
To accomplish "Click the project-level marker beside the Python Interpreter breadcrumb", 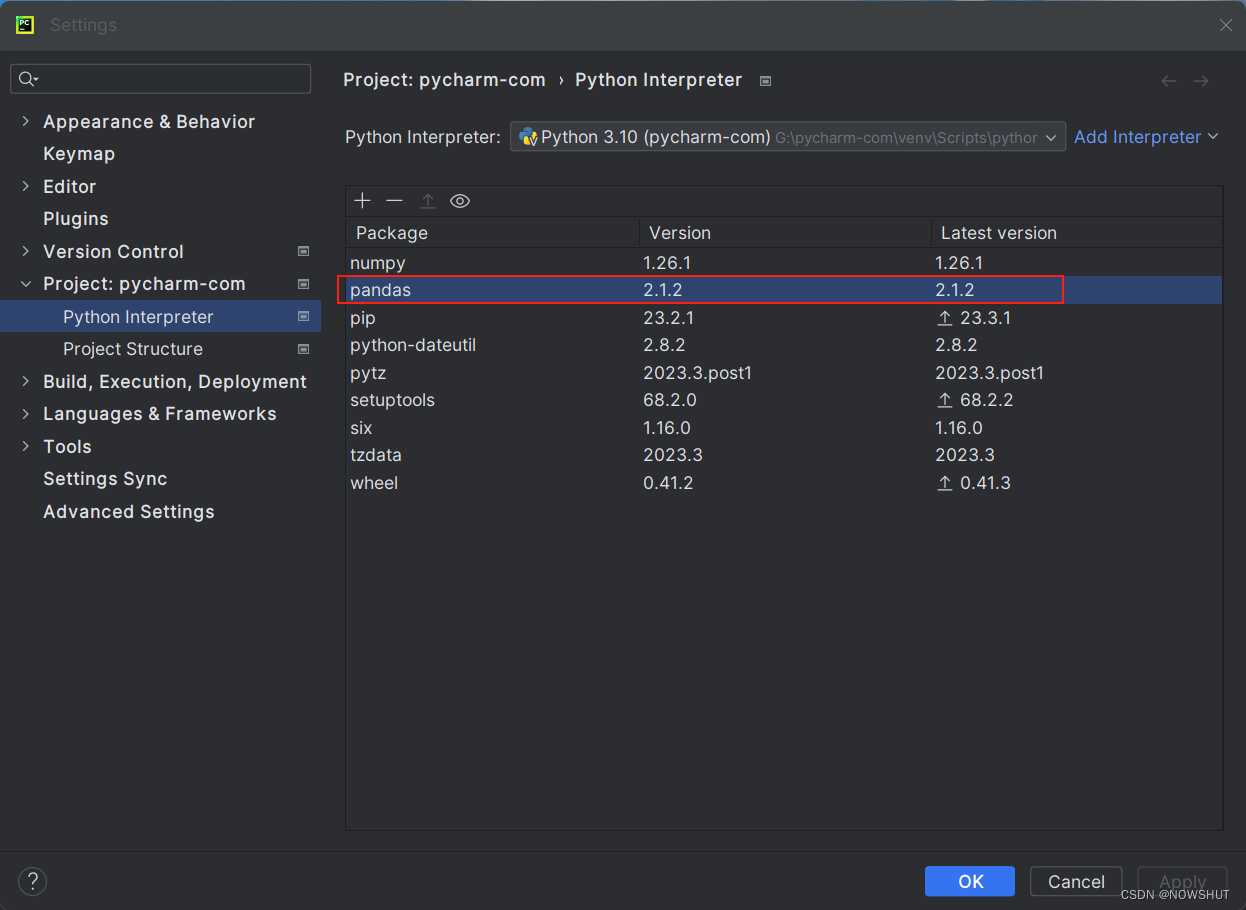I will coord(765,81).
